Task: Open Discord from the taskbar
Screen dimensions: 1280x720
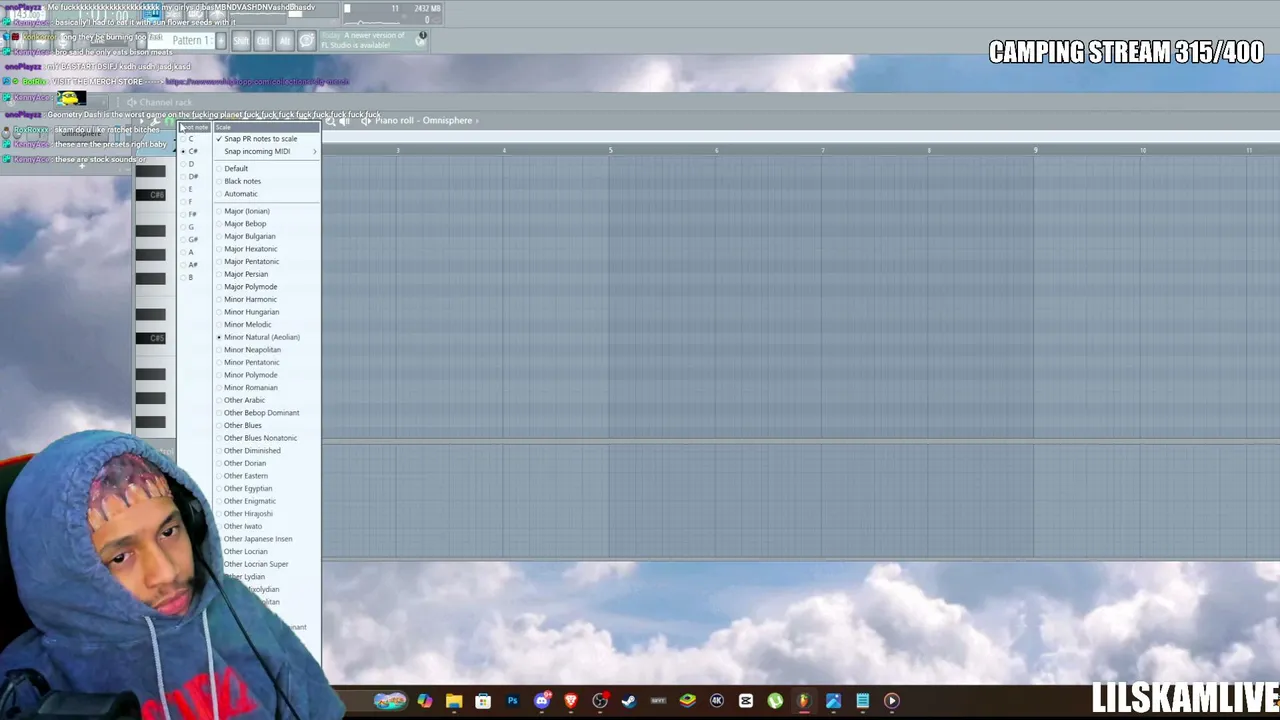Action: [x=542, y=701]
